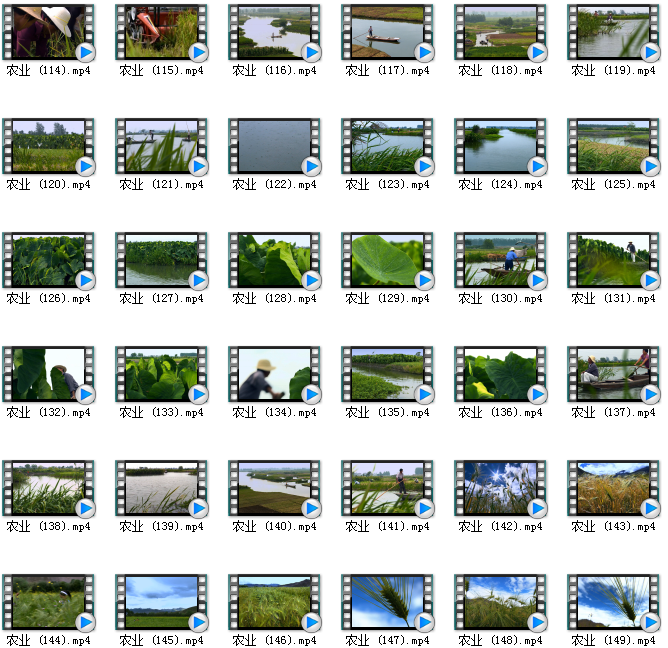Select golden wheat video 农业 (143).mp4
Viewport: 668px width, 648px height.
(613, 488)
